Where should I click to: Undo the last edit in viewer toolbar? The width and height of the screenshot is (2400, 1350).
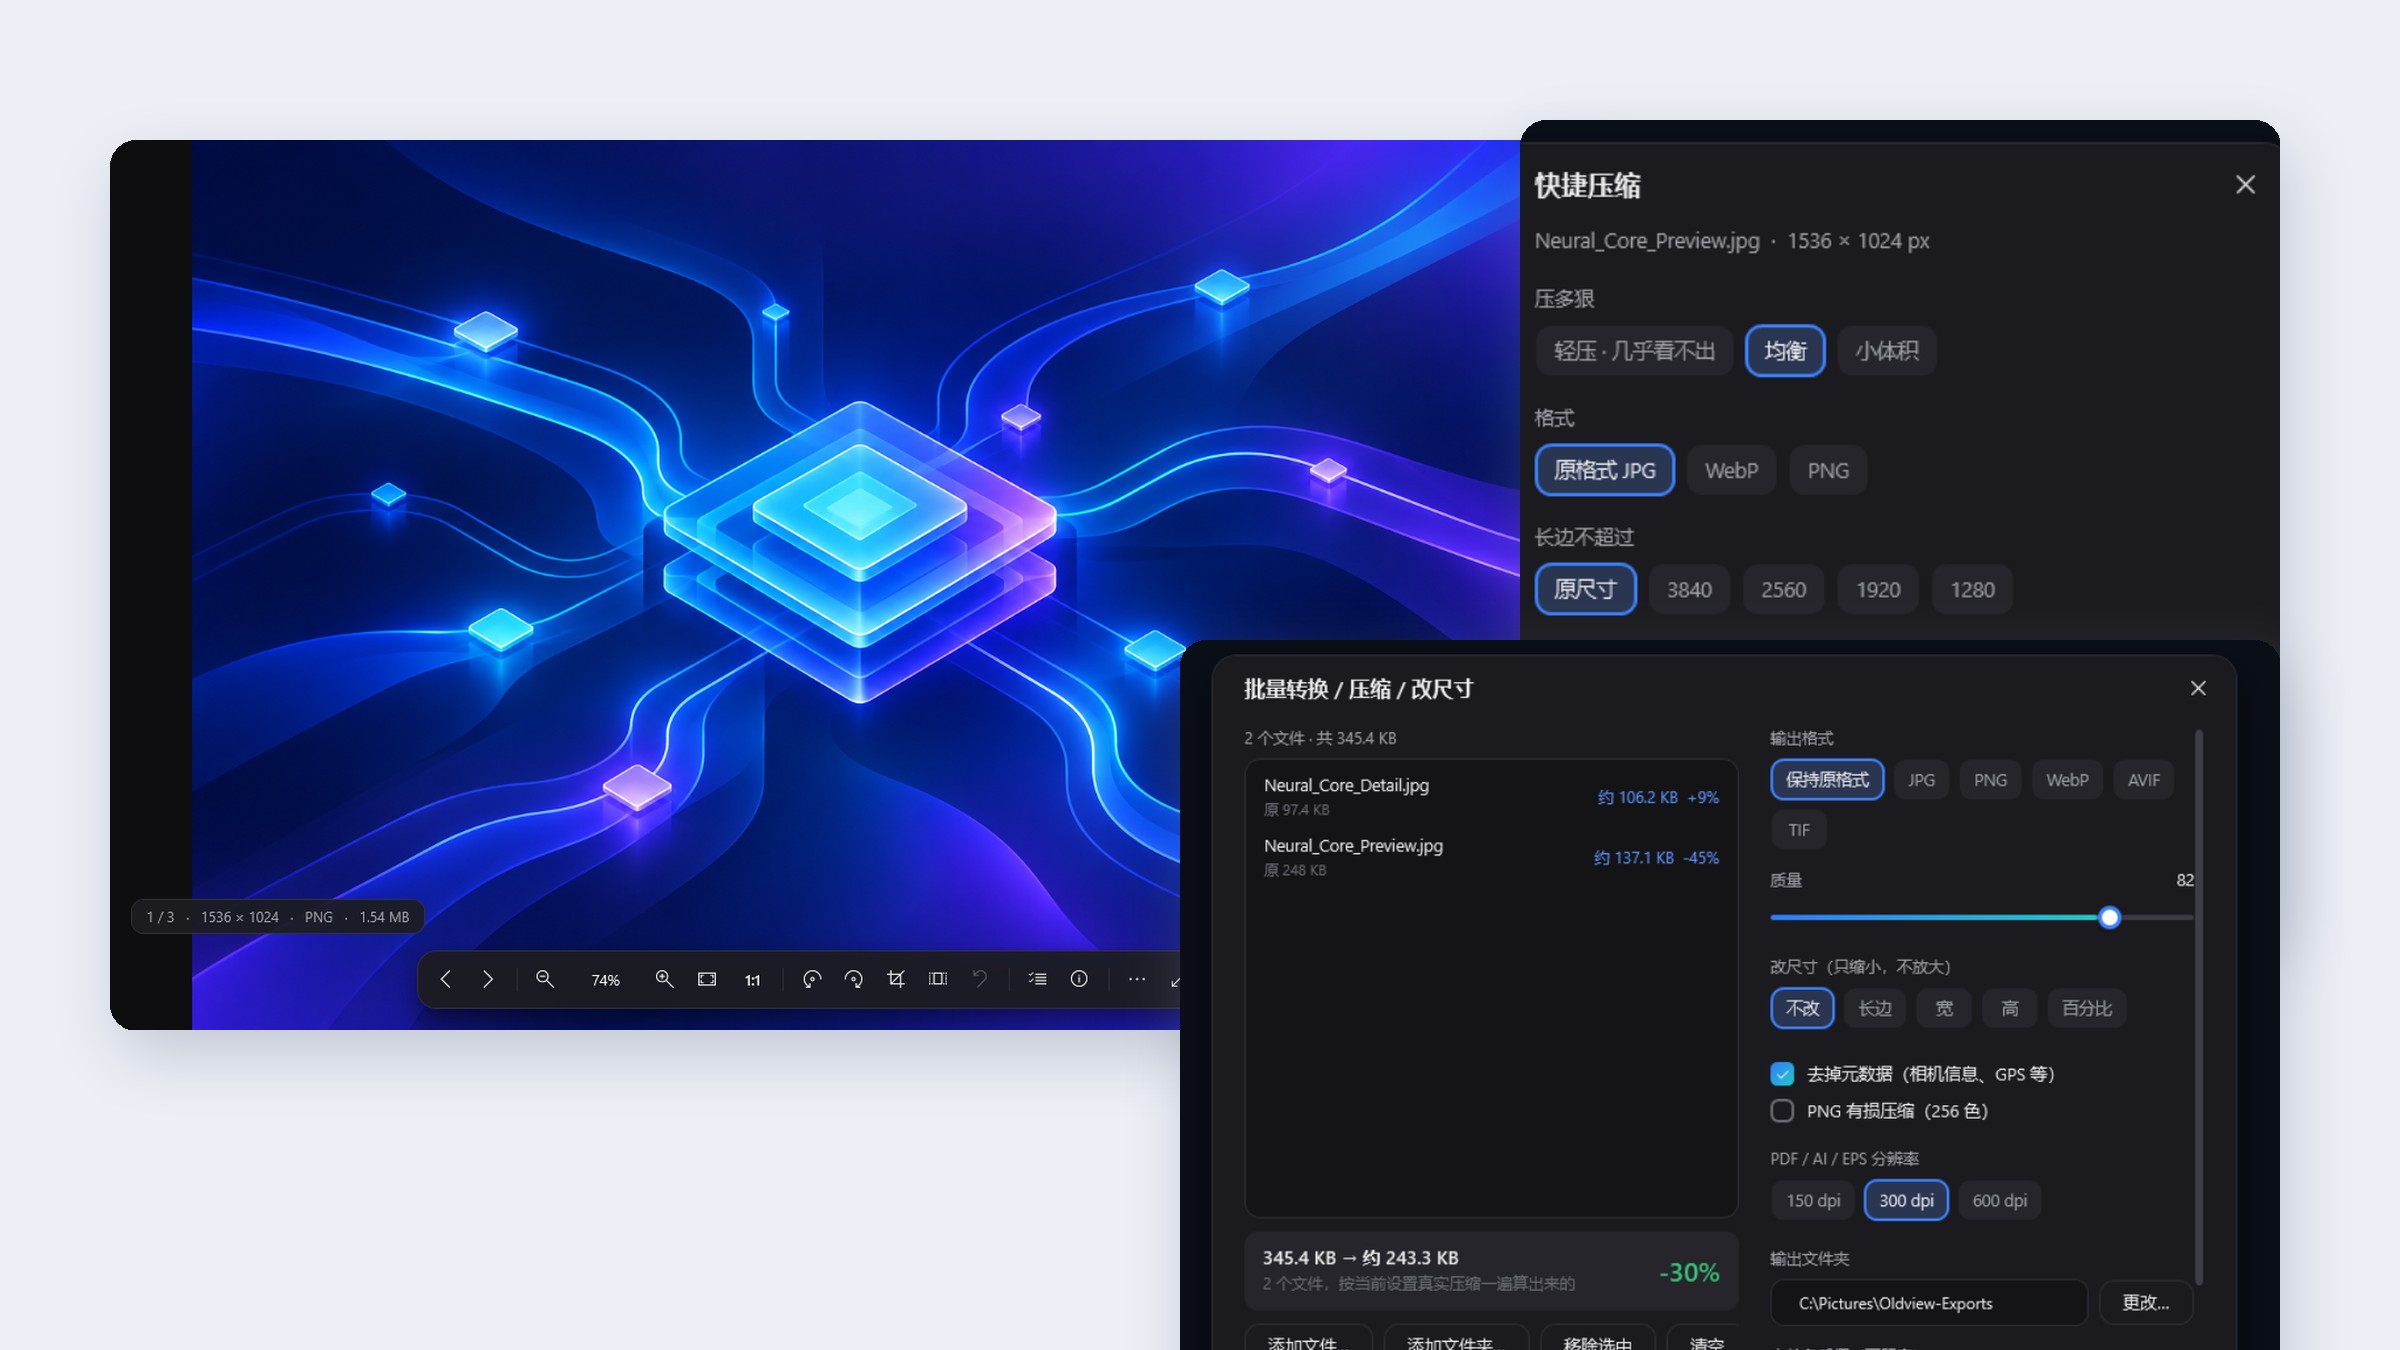click(980, 979)
